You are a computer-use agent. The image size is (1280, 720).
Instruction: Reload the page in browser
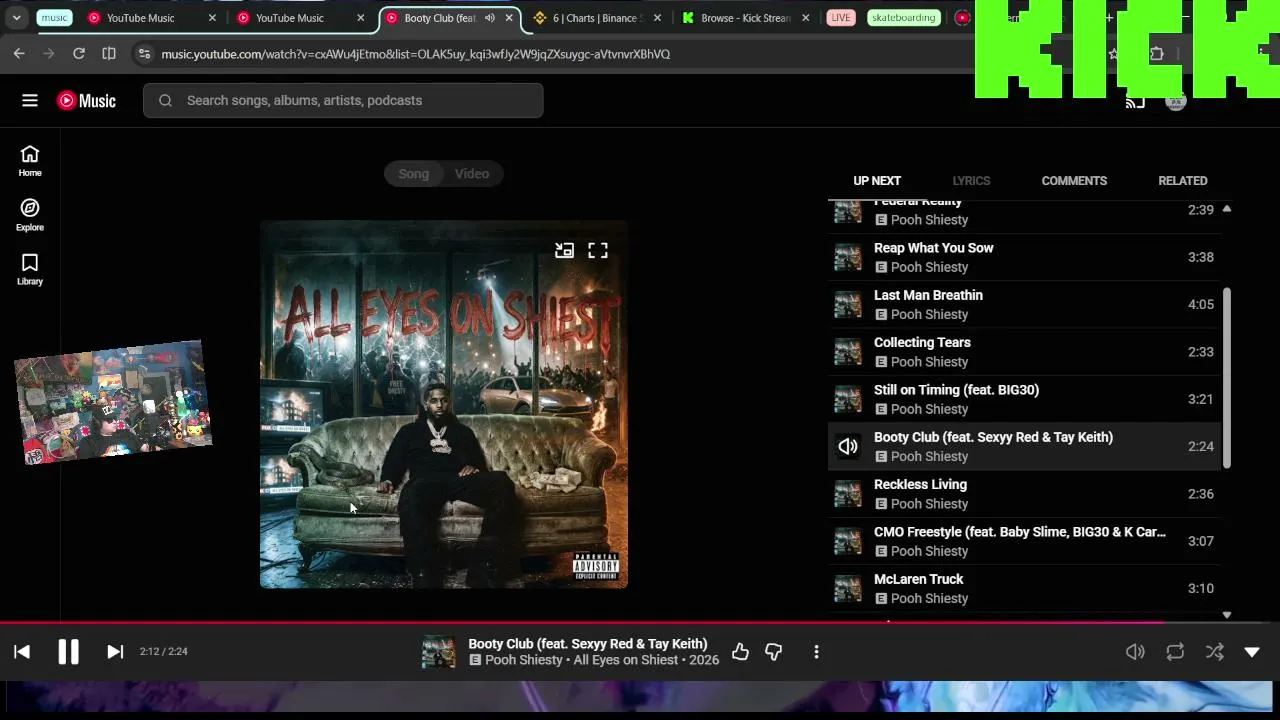pos(79,54)
